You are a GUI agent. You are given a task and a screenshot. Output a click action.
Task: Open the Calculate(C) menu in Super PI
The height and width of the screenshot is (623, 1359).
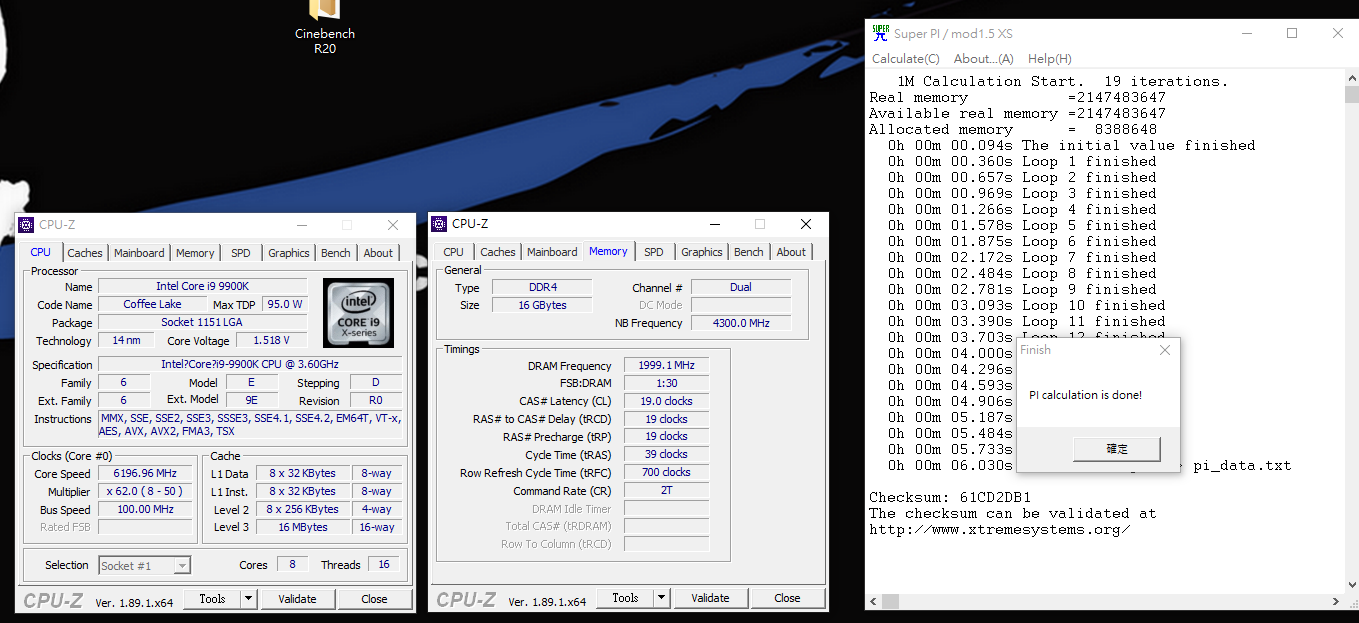pyautogui.click(x=906, y=59)
